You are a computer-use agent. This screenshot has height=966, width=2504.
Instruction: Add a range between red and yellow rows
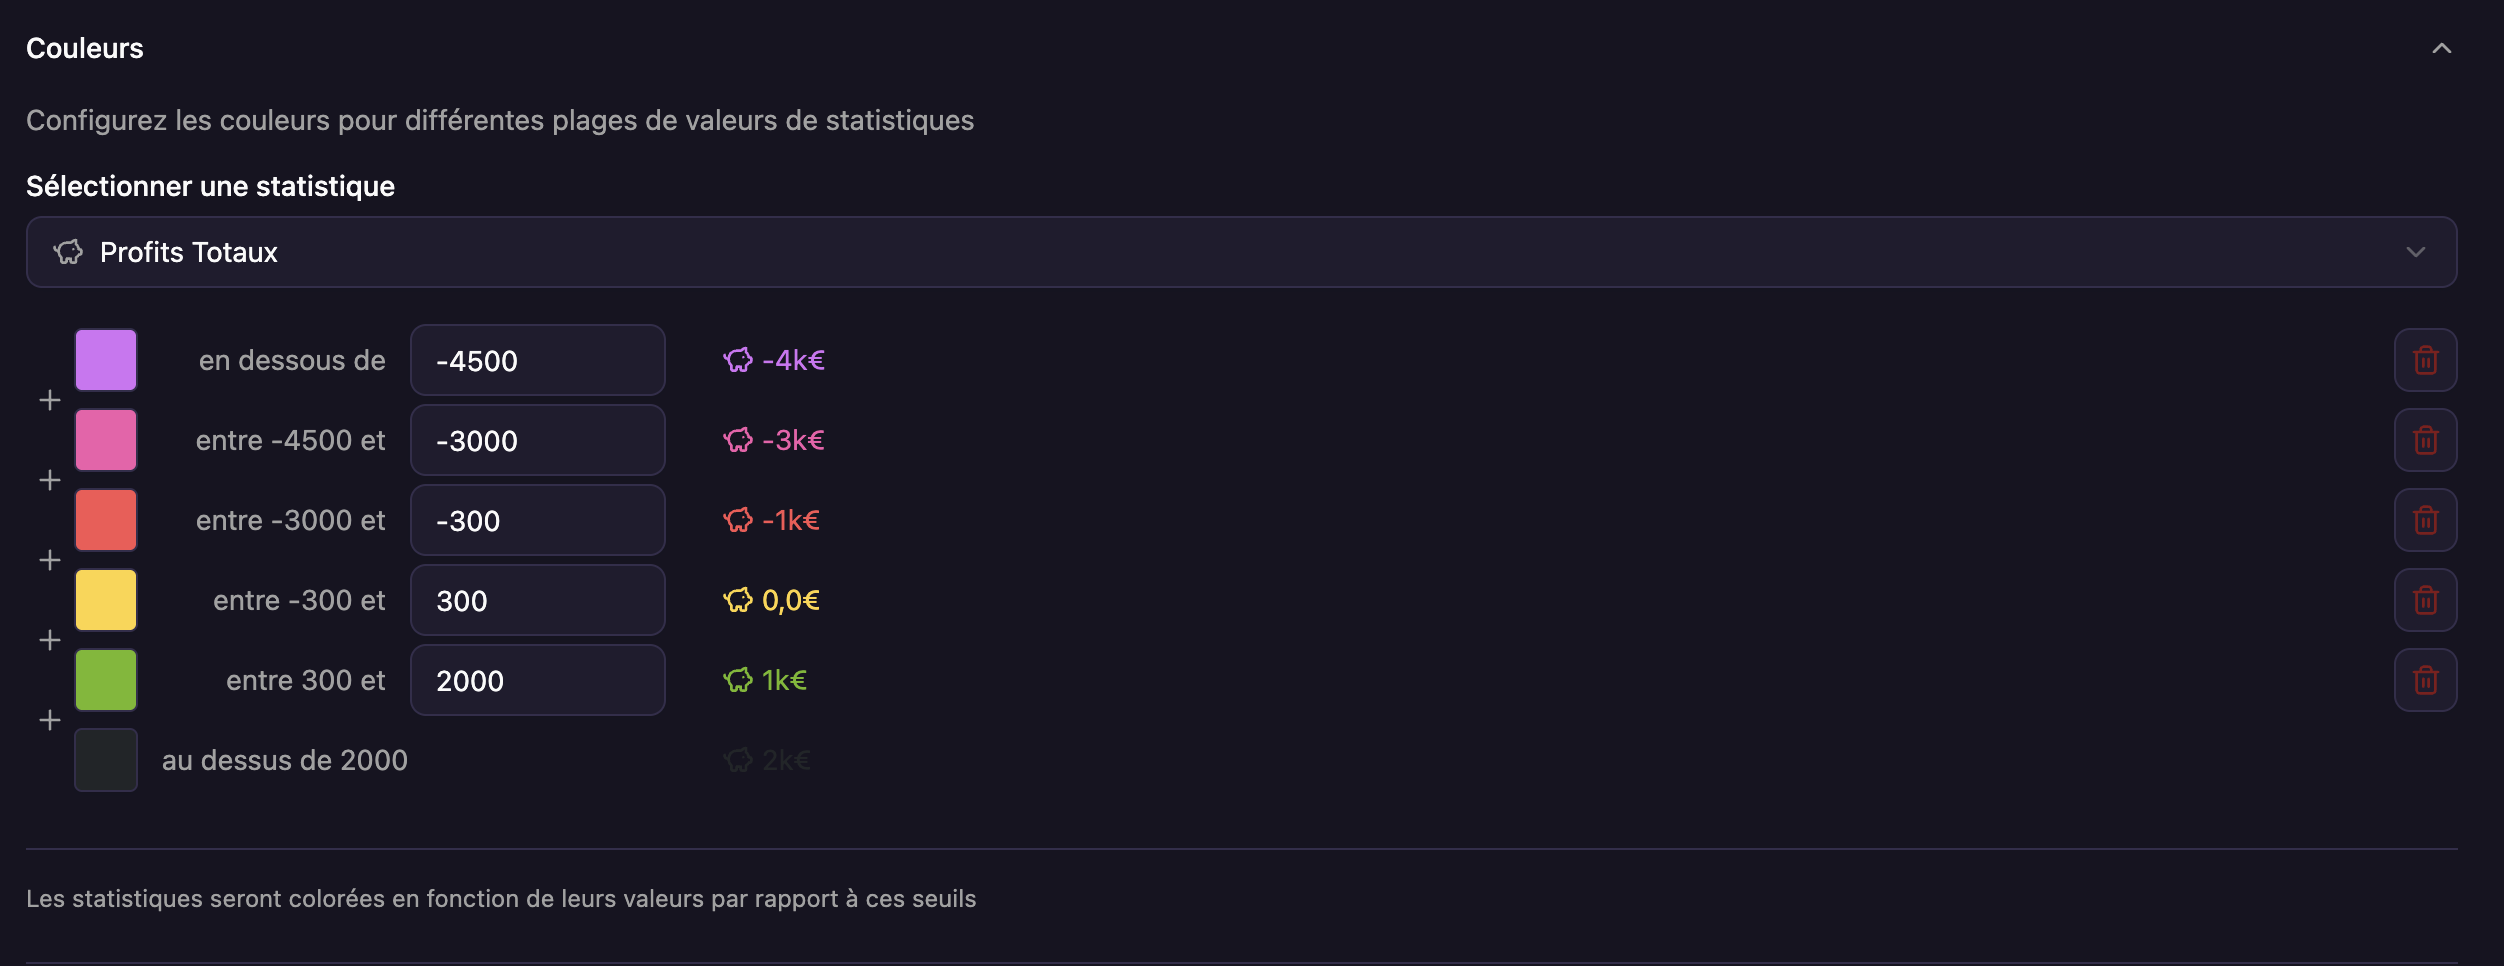50,560
